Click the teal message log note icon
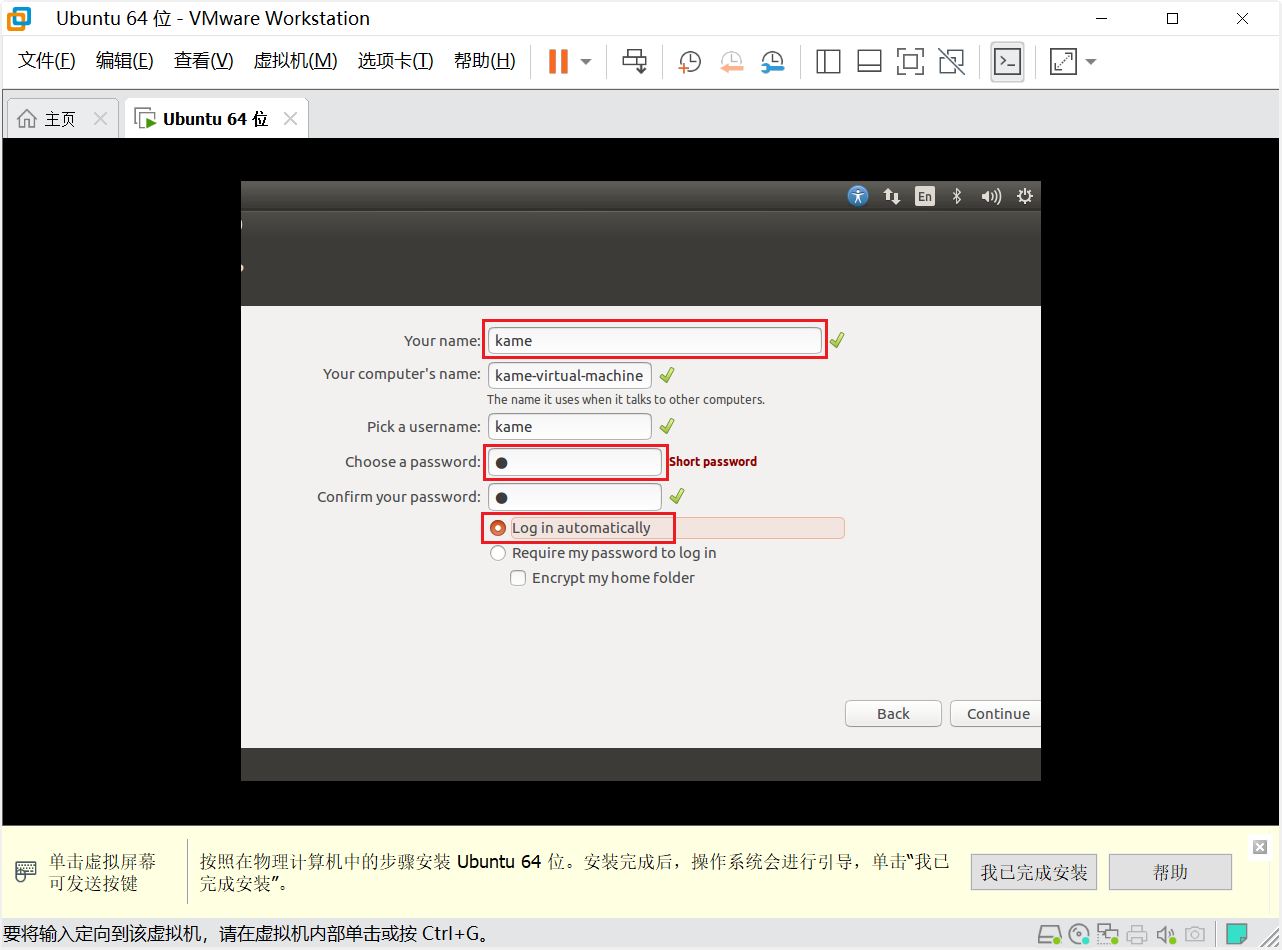Image resolution: width=1282 pixels, height=950 pixels. 1237,934
